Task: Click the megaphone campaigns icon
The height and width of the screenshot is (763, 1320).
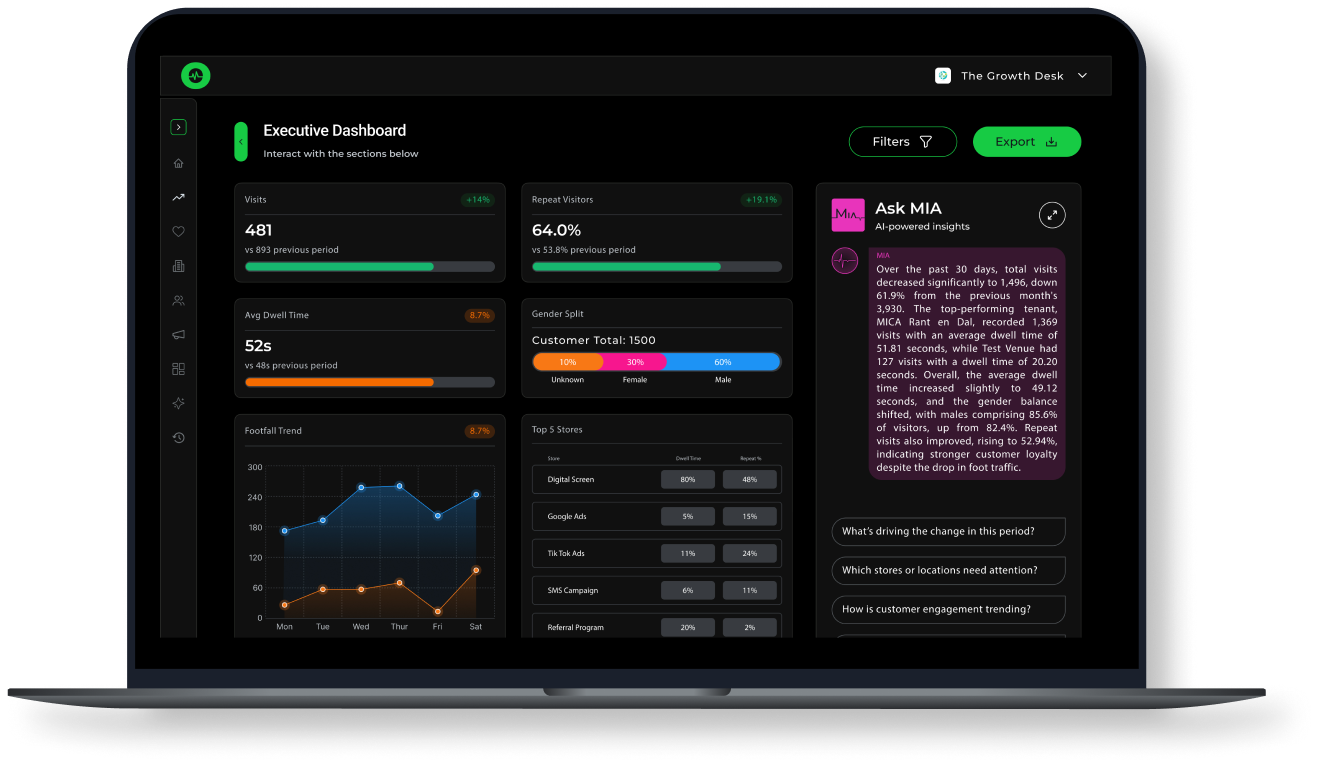Action: [x=178, y=335]
